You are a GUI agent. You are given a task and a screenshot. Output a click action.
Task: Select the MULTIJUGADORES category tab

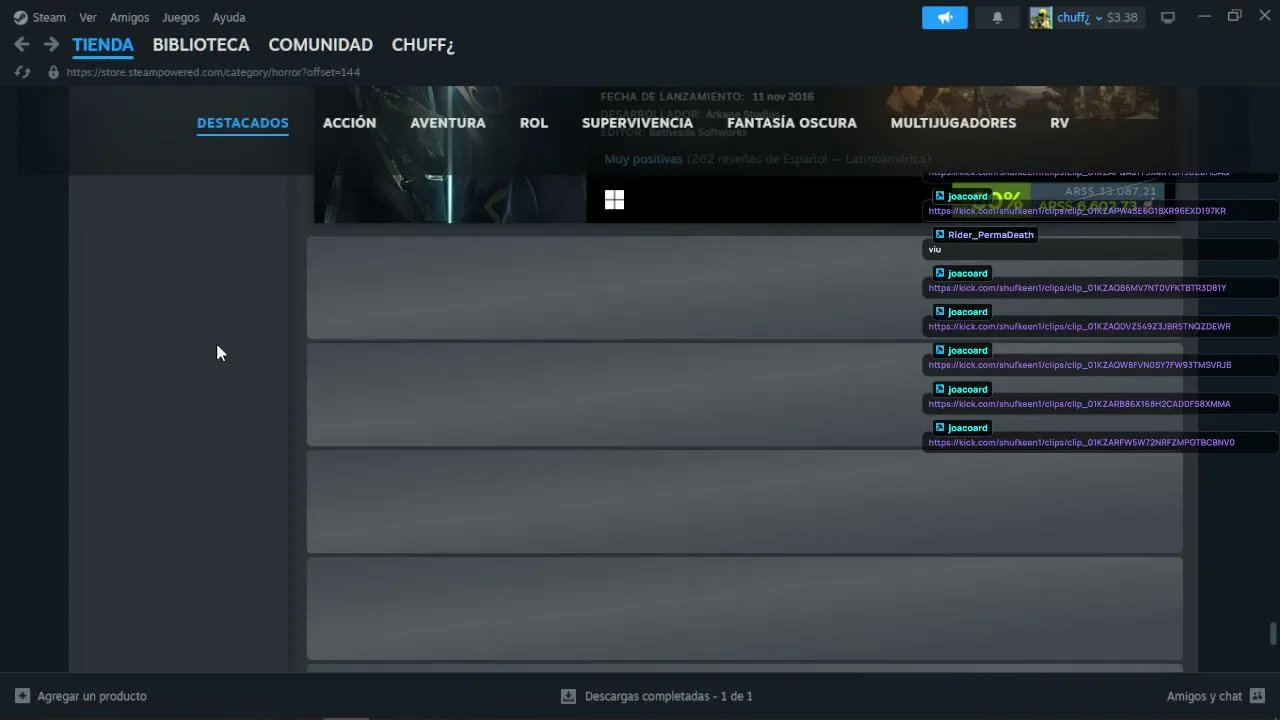[953, 123]
